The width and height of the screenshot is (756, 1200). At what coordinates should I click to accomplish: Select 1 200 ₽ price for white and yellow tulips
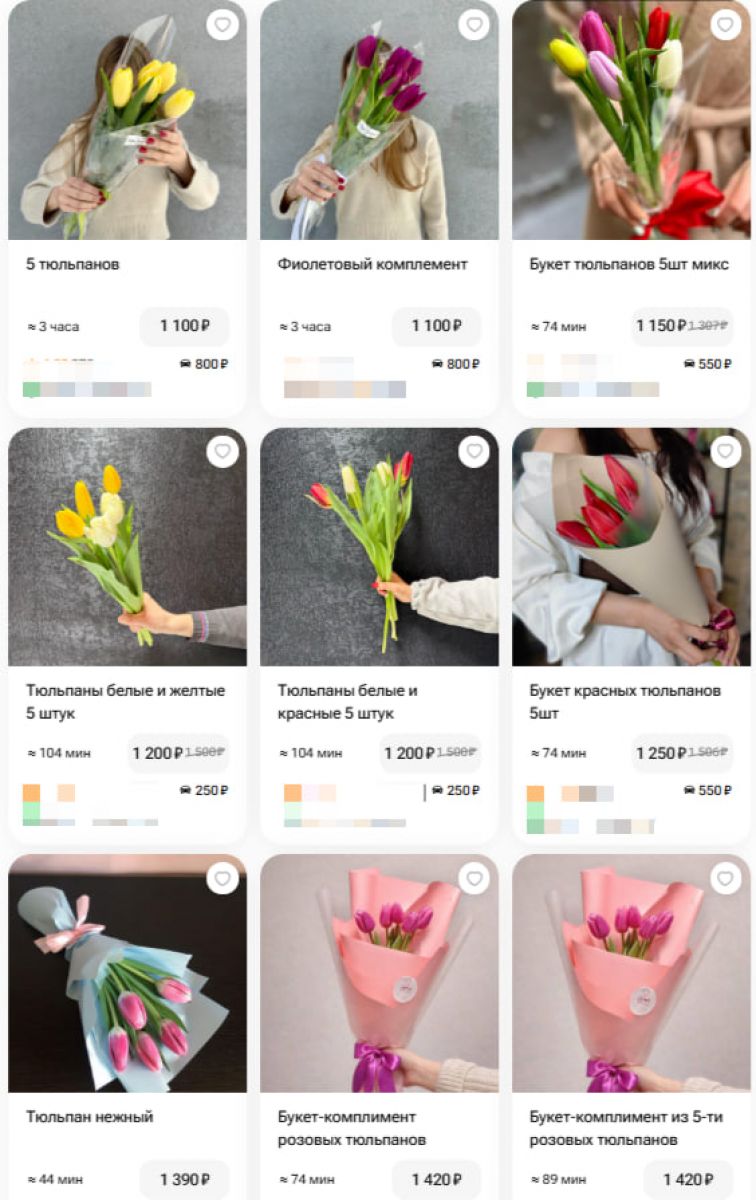178,753
